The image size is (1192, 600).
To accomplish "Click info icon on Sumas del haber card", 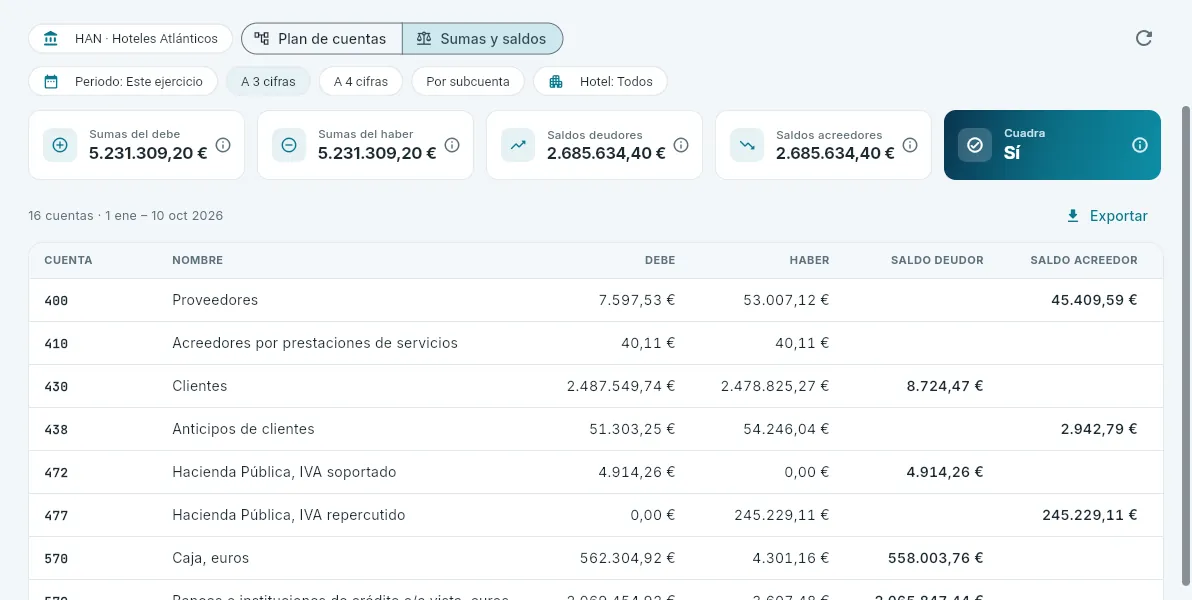I will 452,144.
